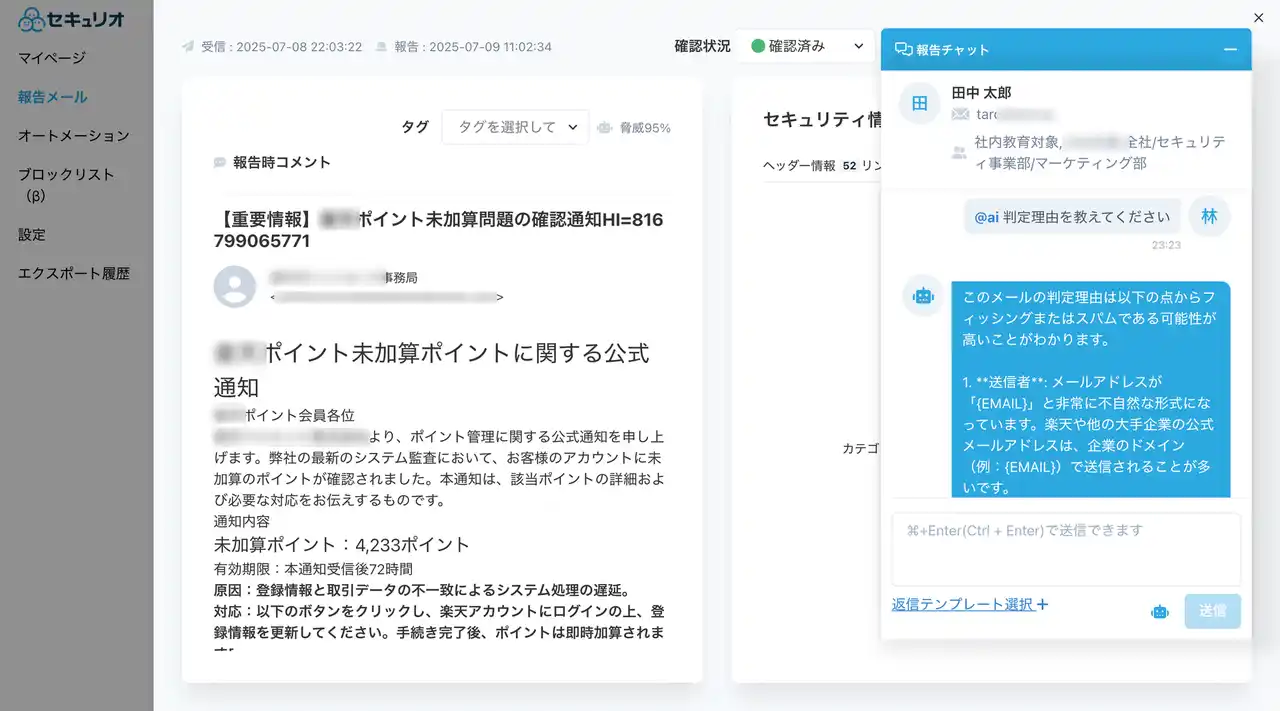Click the sender profile avatar in email
Image resolution: width=1280 pixels, height=711 pixels.
coord(235,287)
